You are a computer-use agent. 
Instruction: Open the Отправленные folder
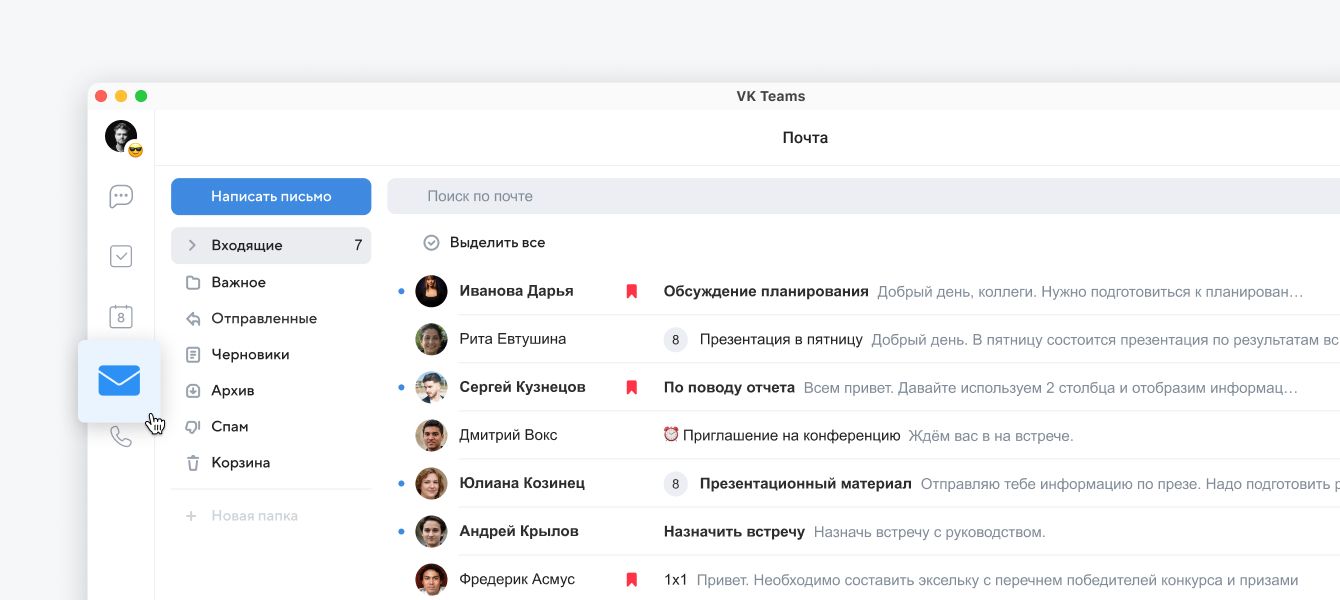coord(263,318)
